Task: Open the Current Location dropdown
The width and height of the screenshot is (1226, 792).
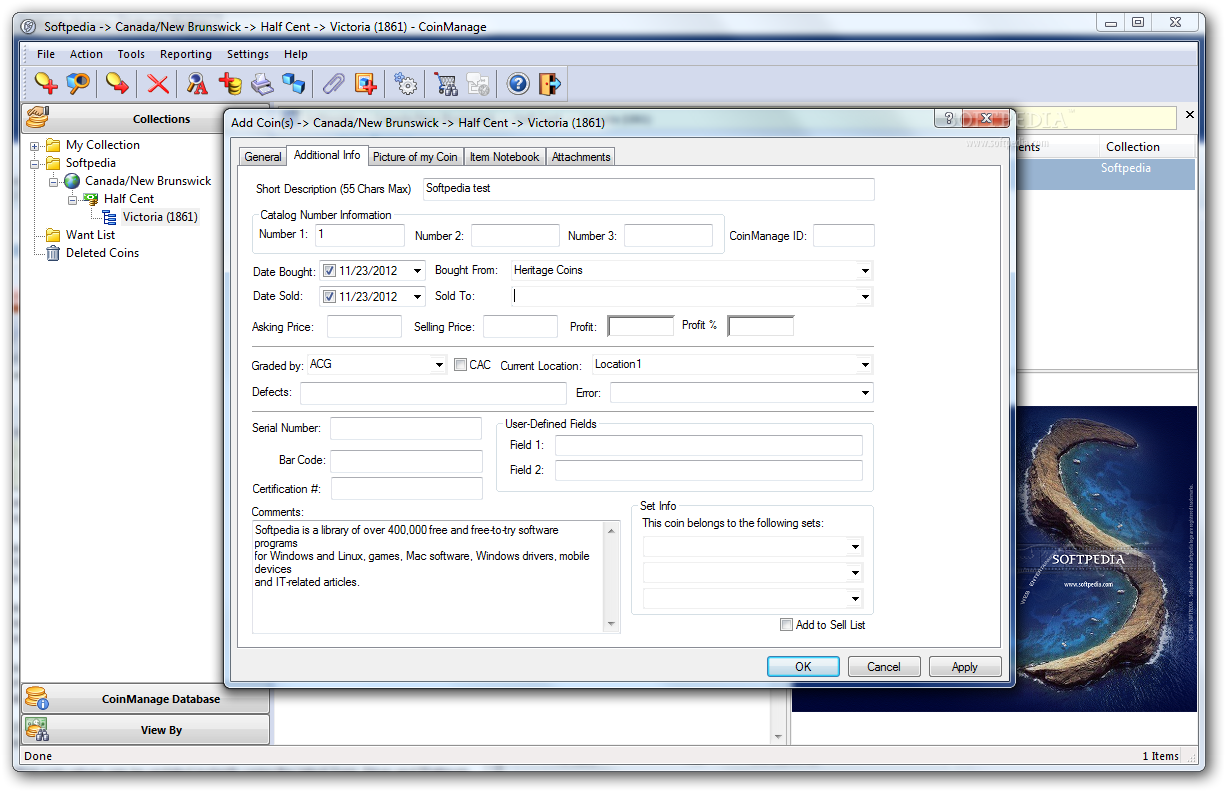Action: 864,365
